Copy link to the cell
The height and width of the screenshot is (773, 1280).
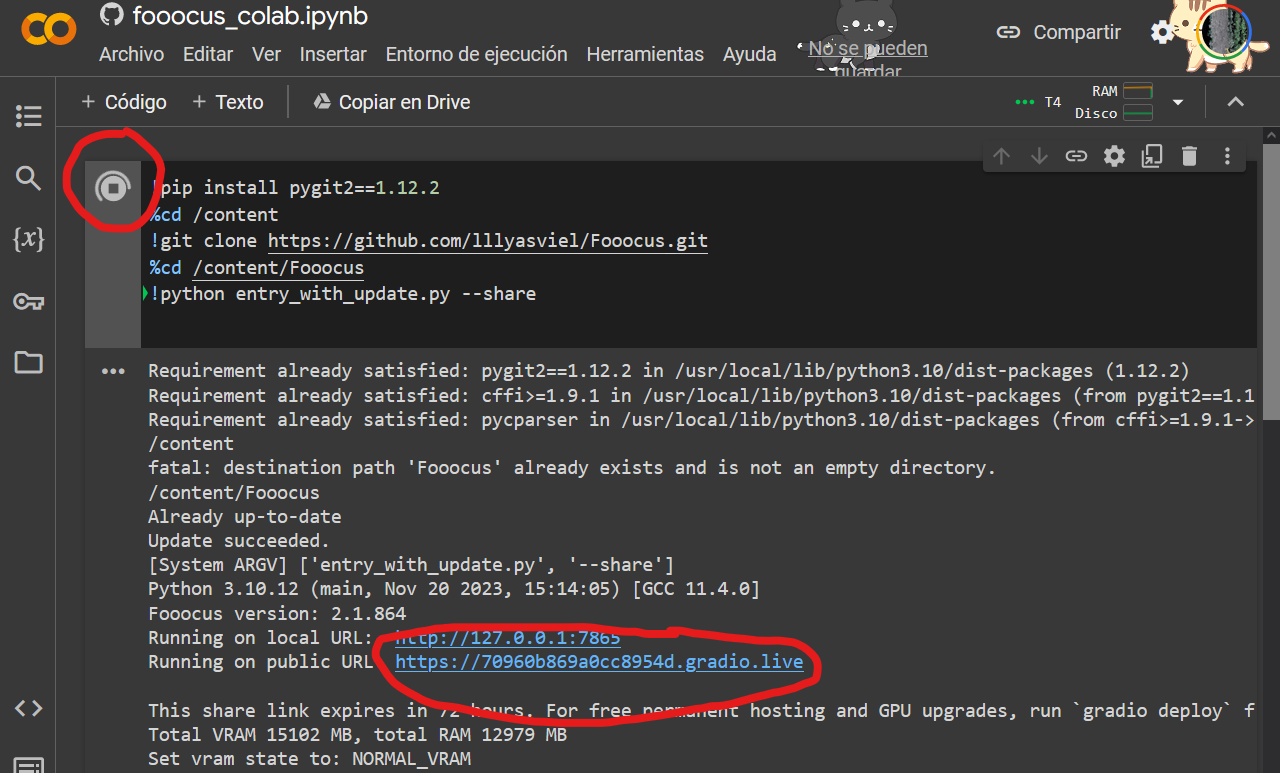[x=1076, y=156]
